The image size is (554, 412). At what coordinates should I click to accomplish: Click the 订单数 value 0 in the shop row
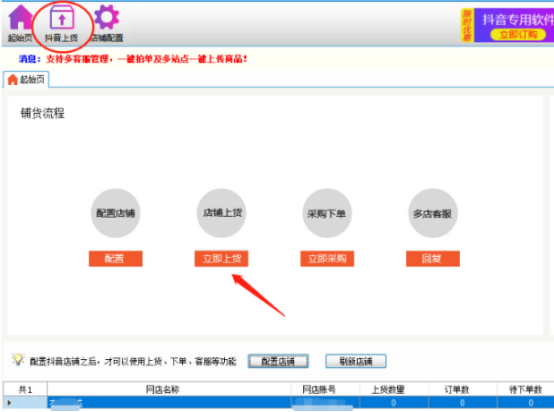pos(462,403)
